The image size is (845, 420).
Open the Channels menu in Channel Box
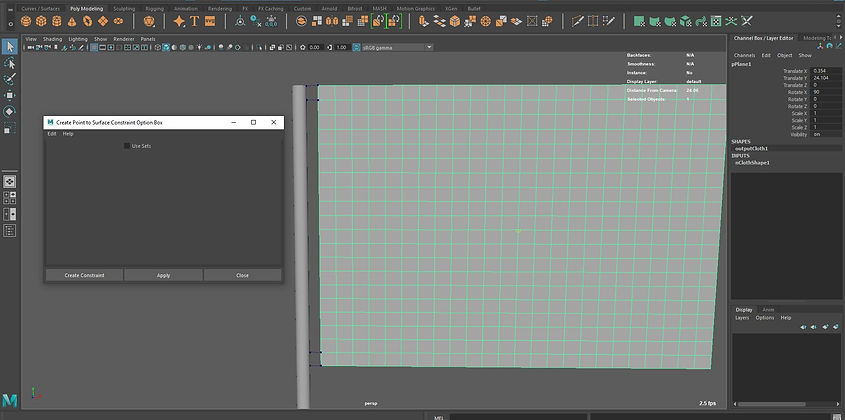point(744,56)
